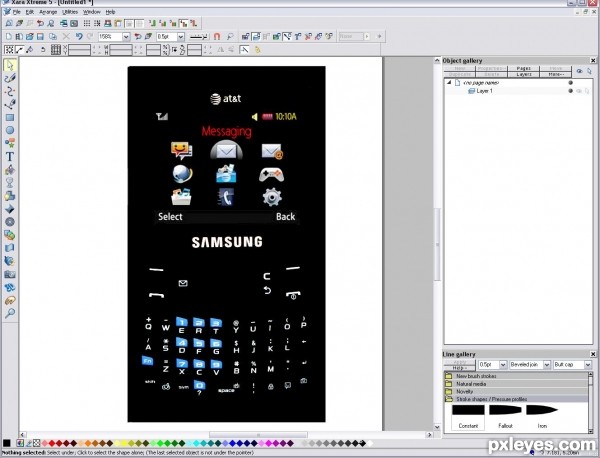The image size is (600, 458).
Task: Toggle the bounds handles button on infobar
Action: pyautogui.click(x=9, y=50)
